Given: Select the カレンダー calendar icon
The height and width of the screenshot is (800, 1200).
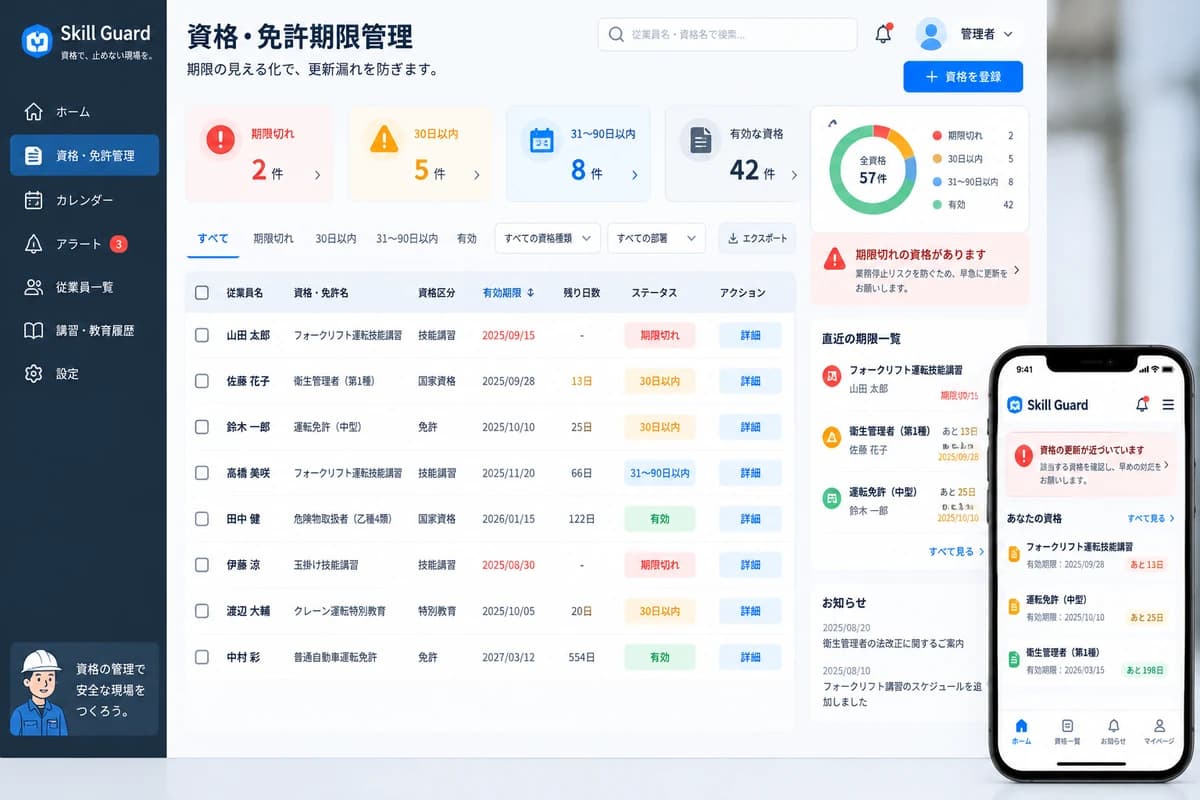Looking at the screenshot, I should [x=33, y=200].
